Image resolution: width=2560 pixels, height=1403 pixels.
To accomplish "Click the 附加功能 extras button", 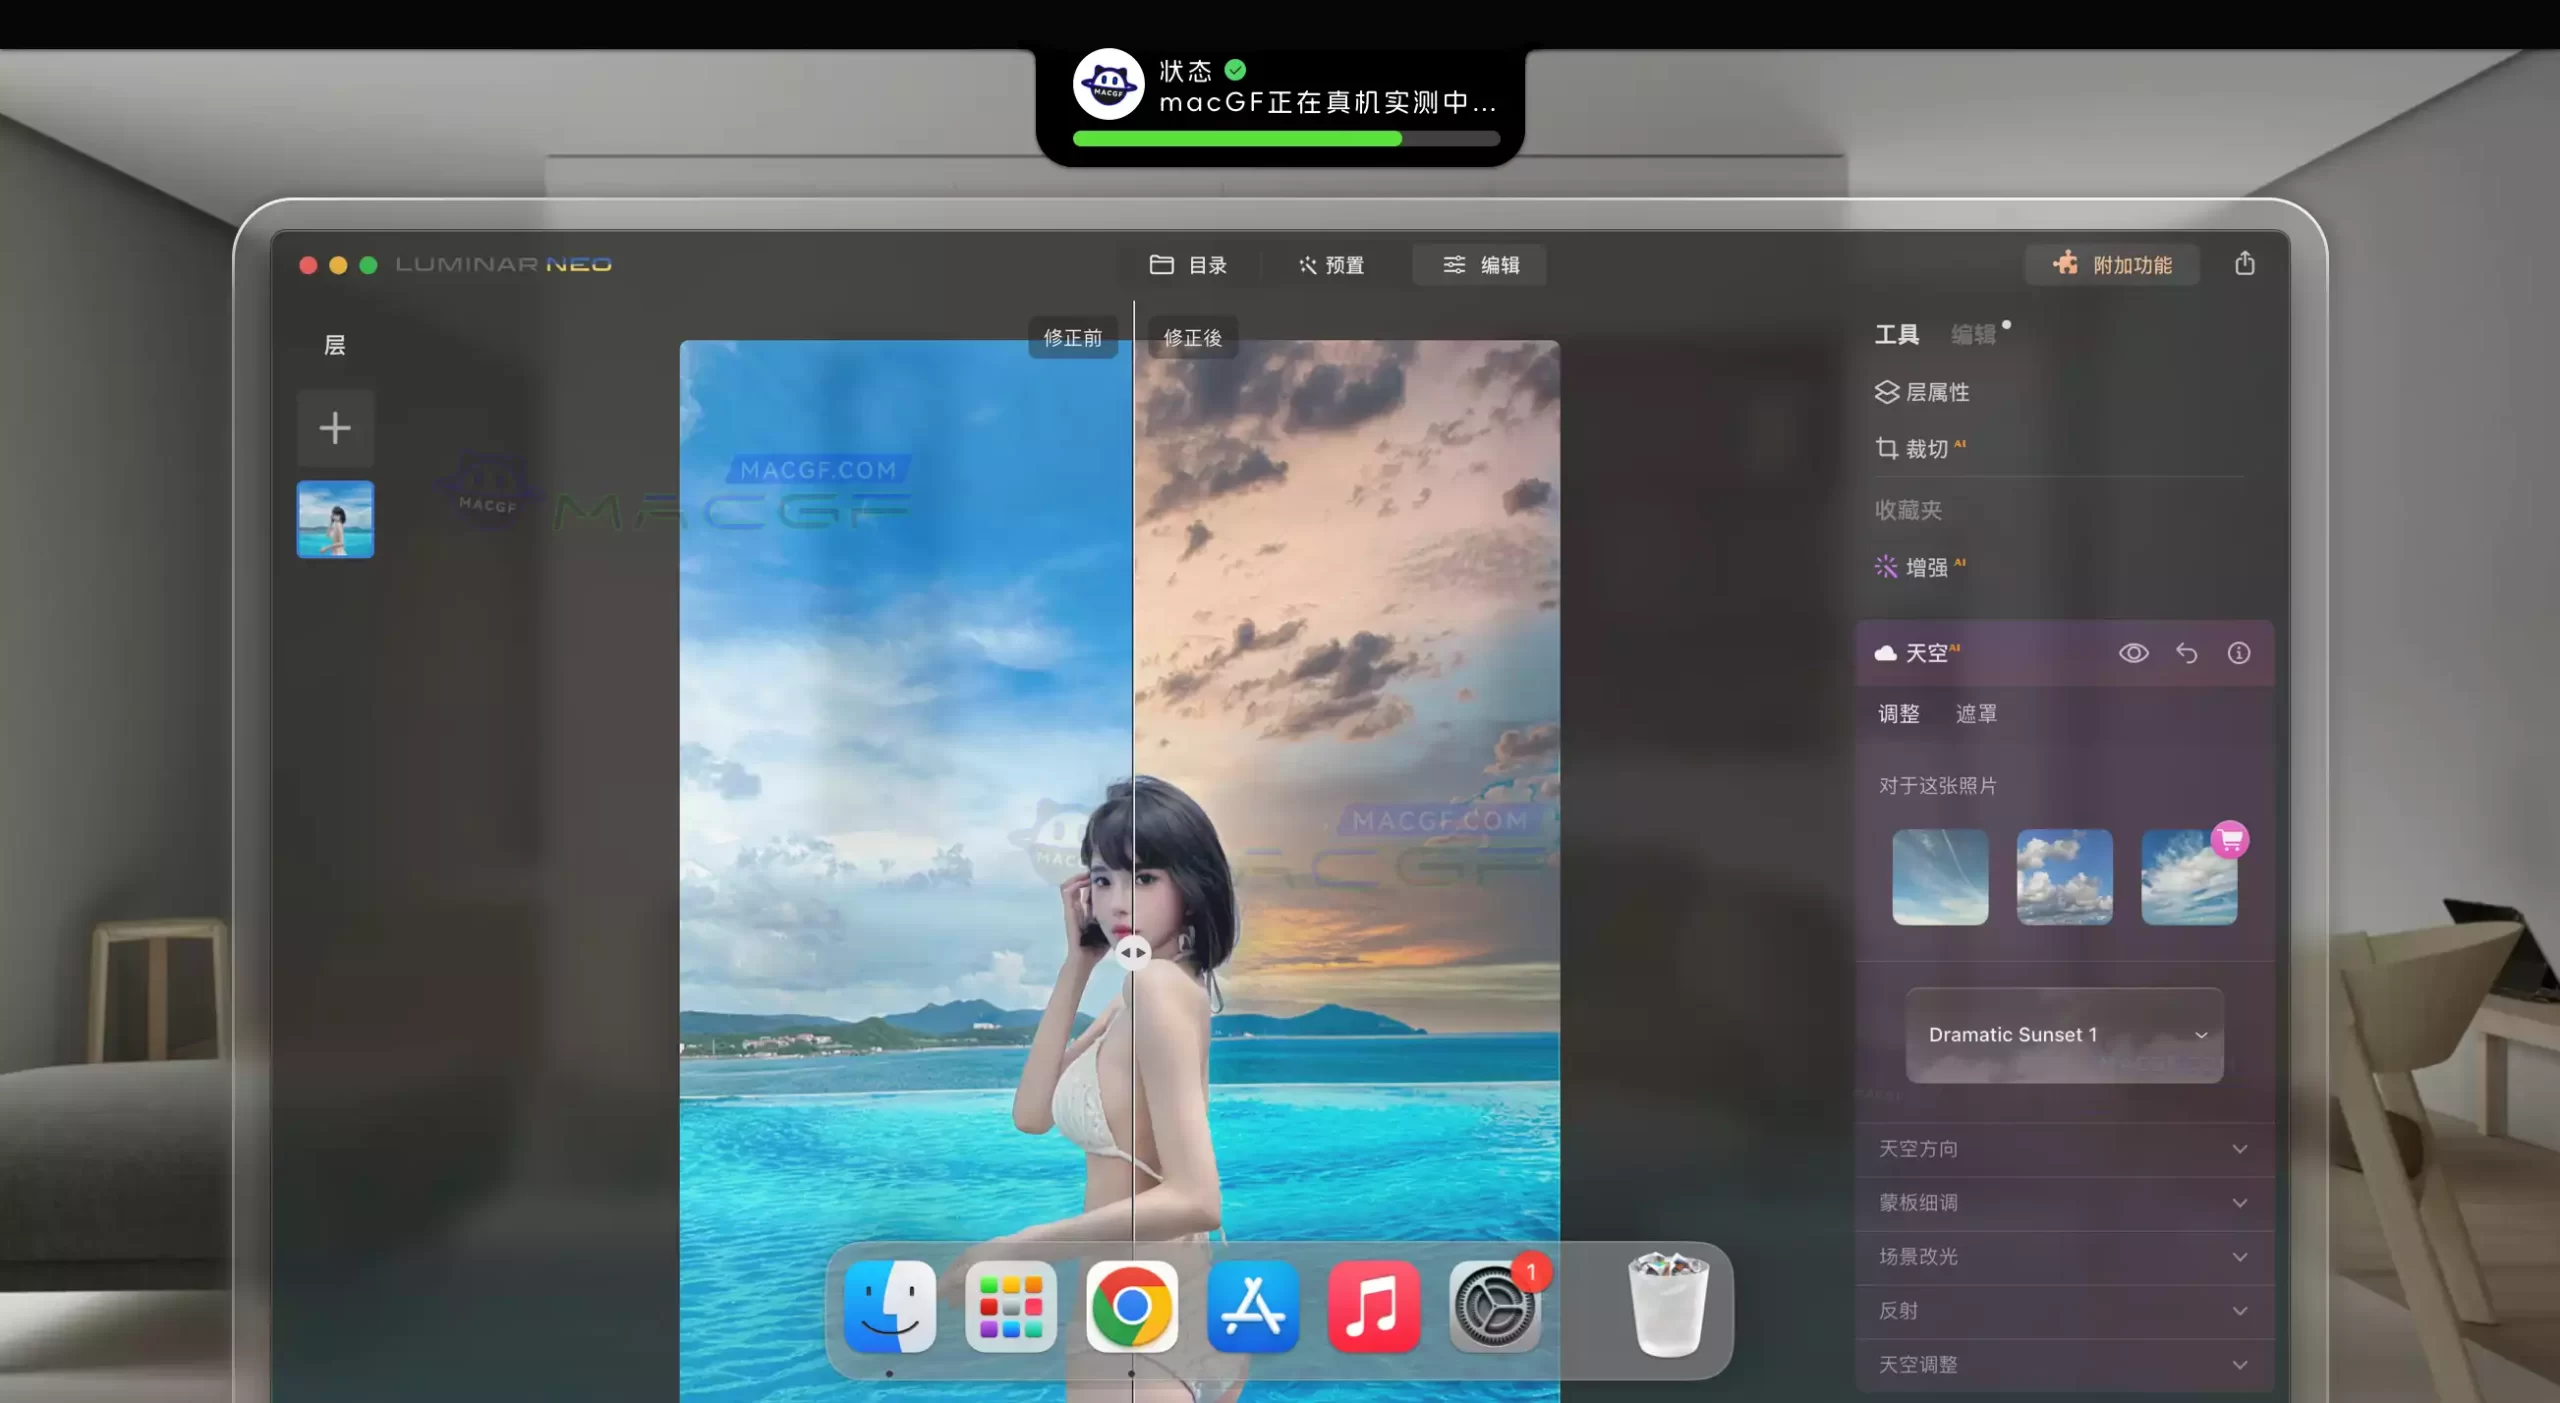I will click(2112, 265).
